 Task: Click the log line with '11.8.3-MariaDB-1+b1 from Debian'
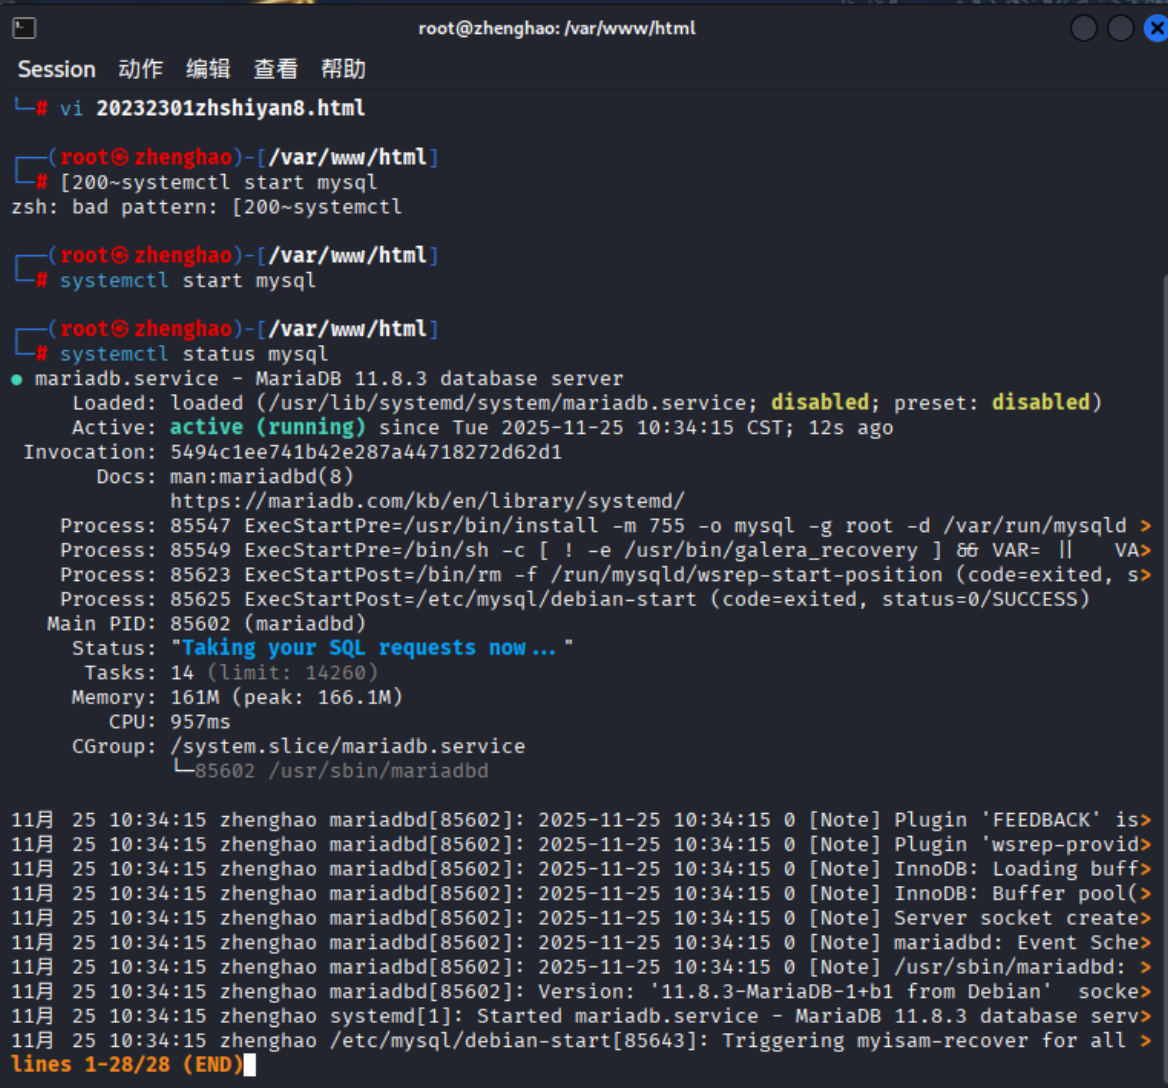coord(581,992)
